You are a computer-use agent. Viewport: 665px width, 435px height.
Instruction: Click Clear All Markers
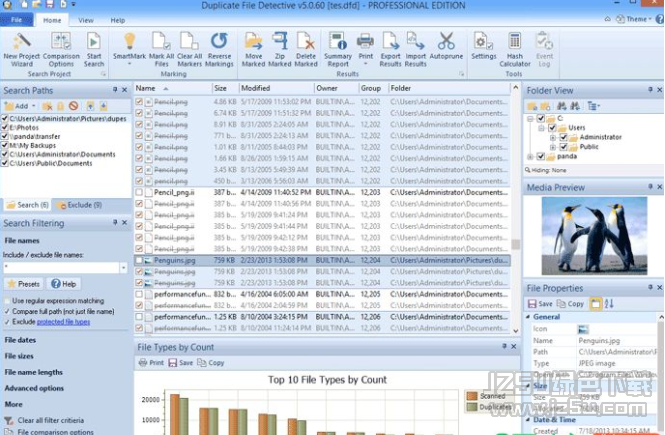coord(189,50)
